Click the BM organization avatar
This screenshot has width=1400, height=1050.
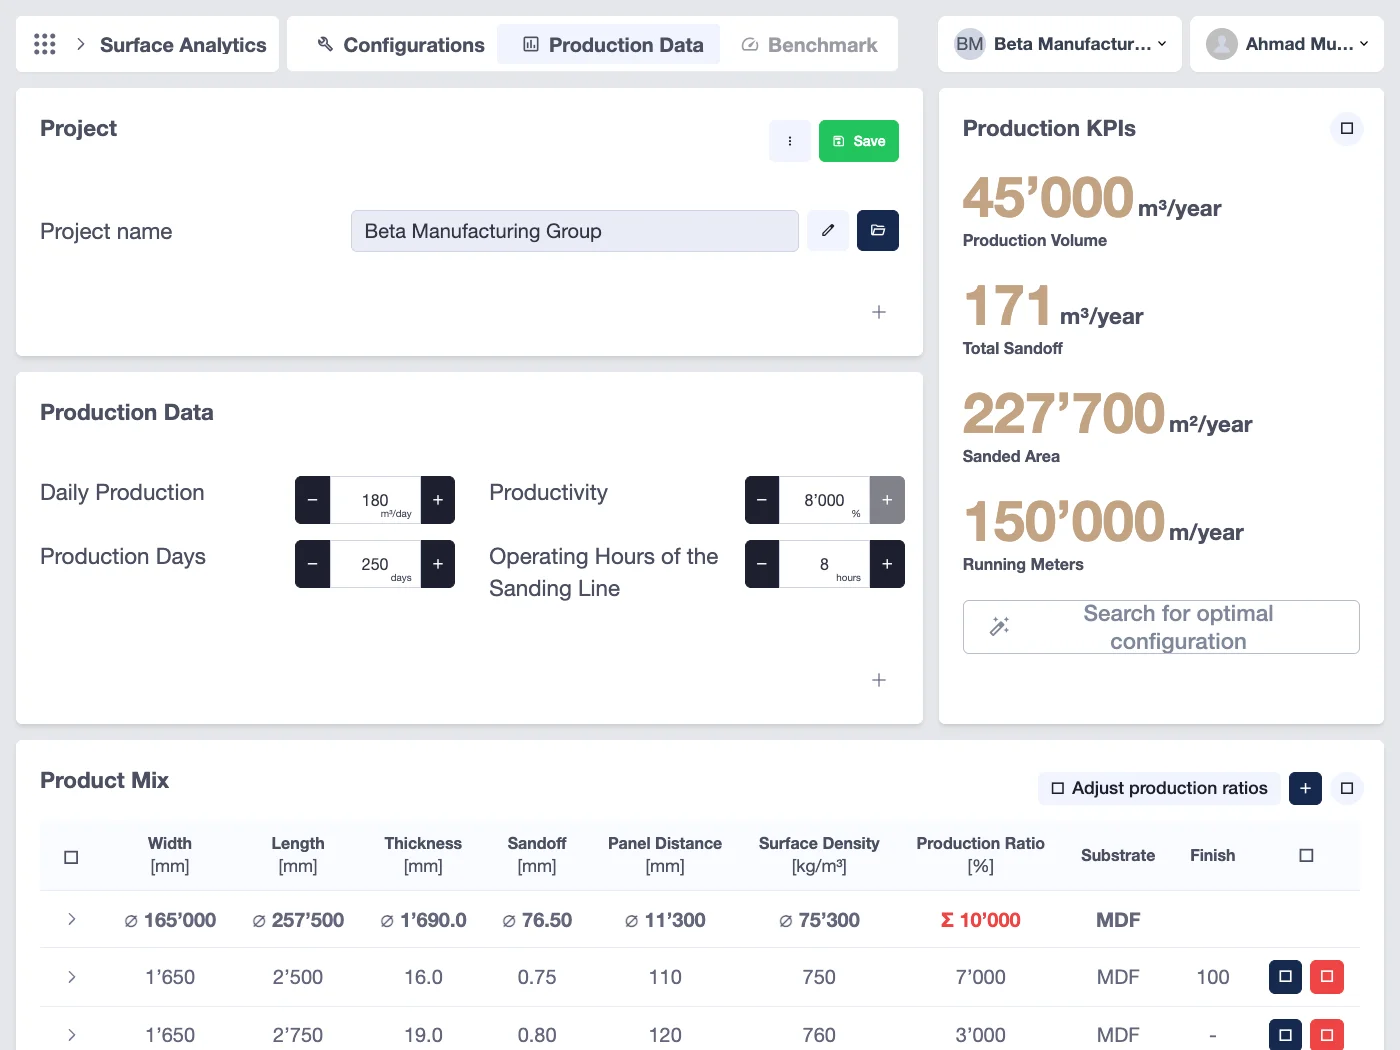(969, 44)
